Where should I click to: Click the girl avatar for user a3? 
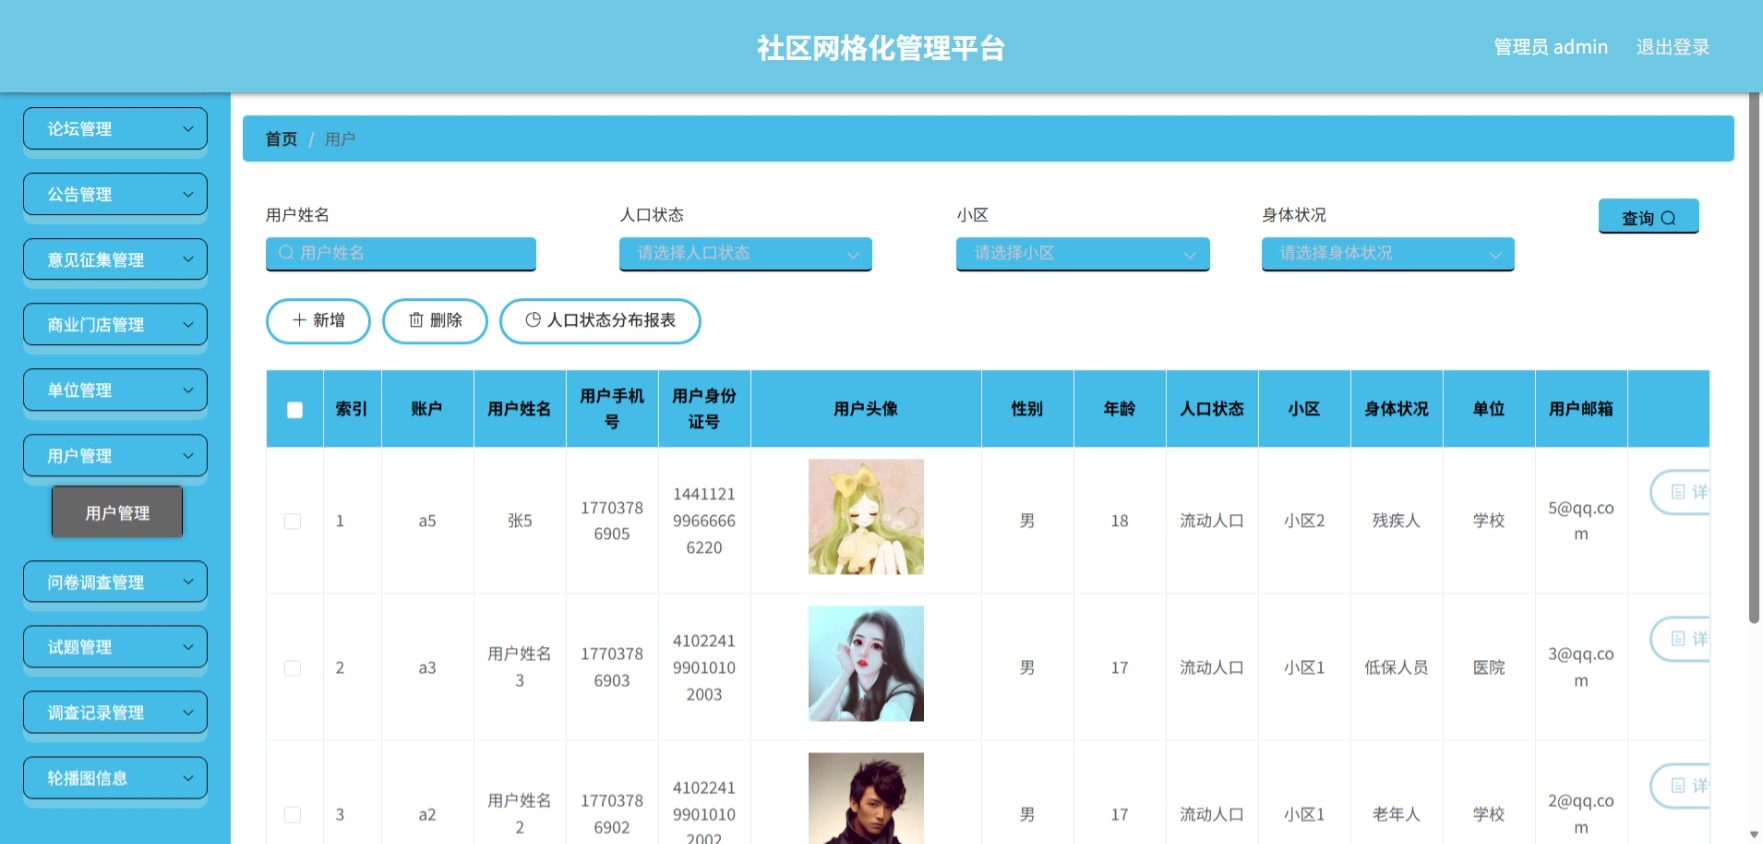866,664
